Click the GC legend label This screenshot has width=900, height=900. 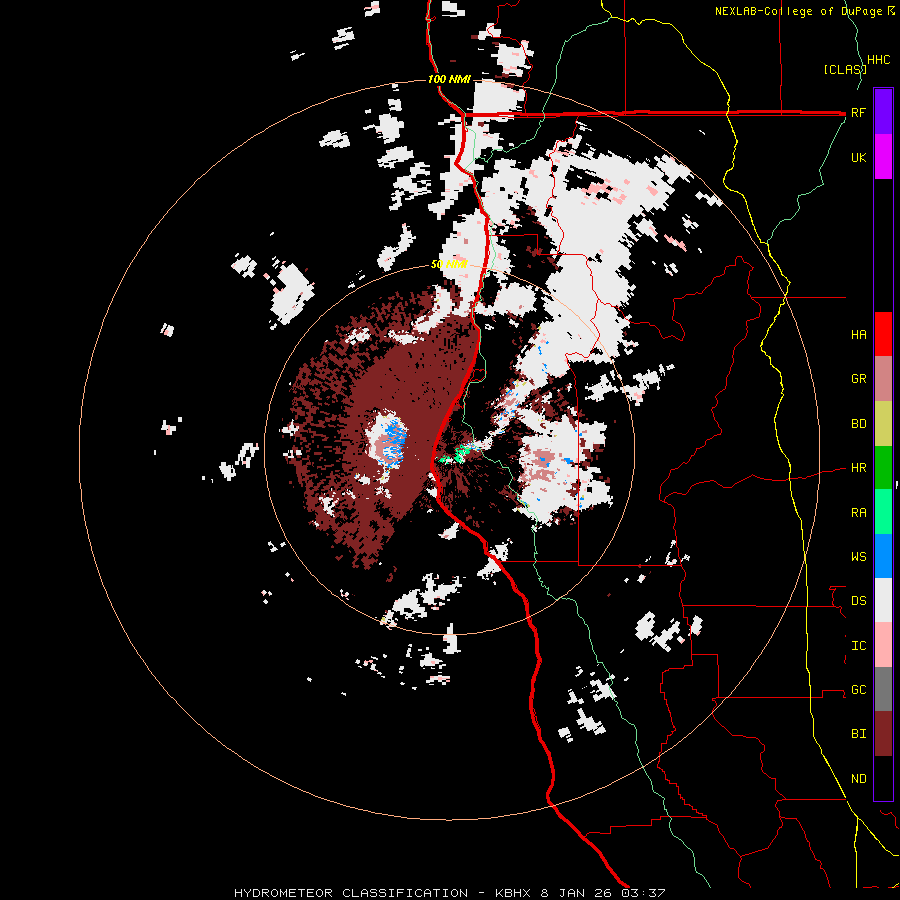tap(858, 690)
